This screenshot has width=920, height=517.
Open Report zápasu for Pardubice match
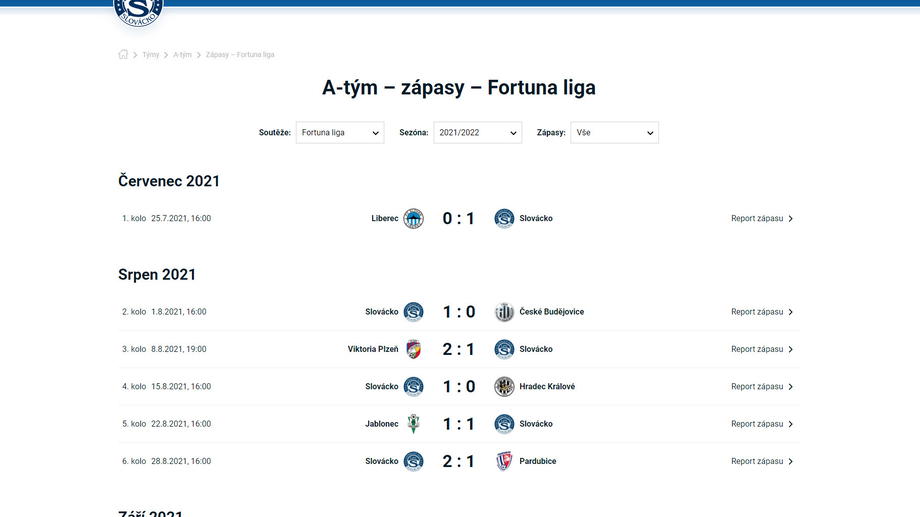click(761, 461)
